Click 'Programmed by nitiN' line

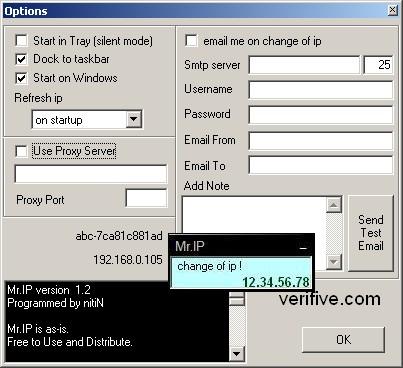pos(55,303)
